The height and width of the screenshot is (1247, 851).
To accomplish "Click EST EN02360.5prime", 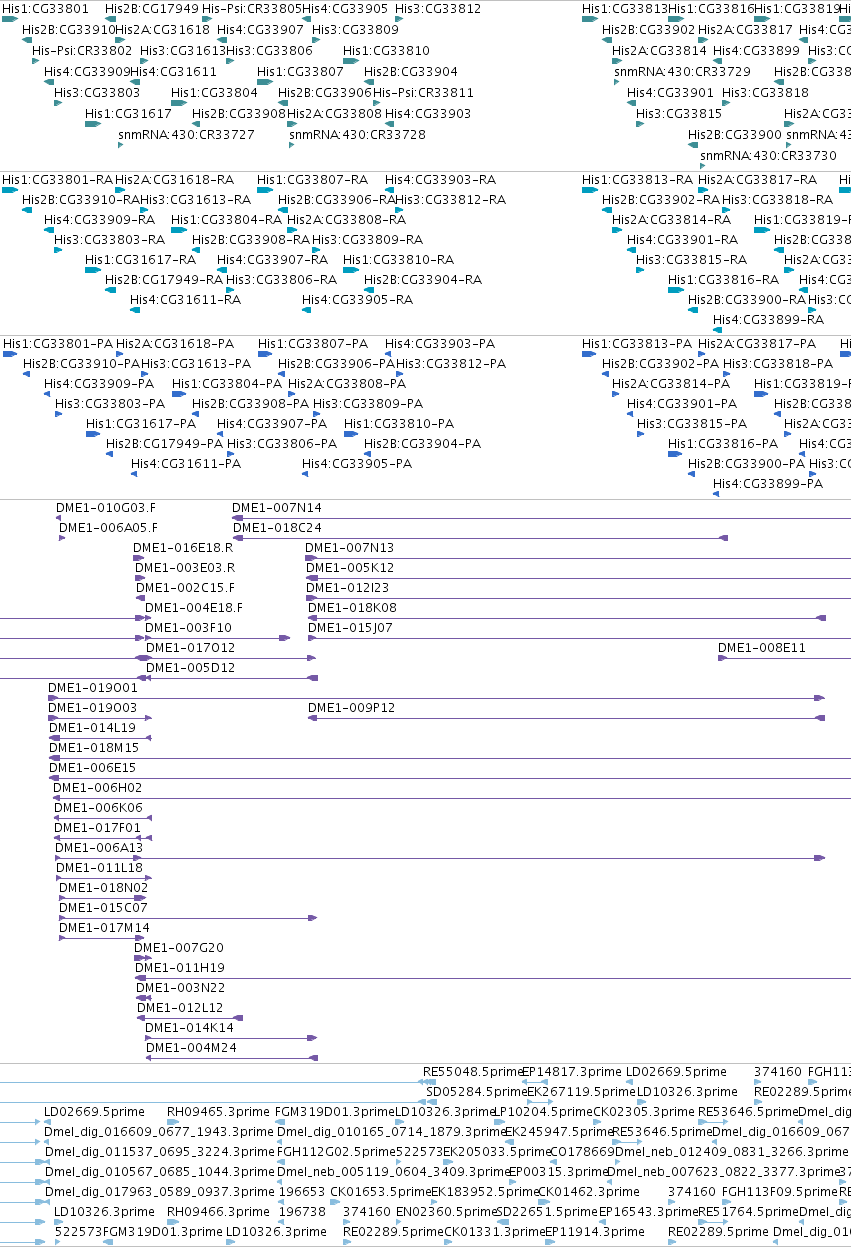I will (x=446, y=1212).
